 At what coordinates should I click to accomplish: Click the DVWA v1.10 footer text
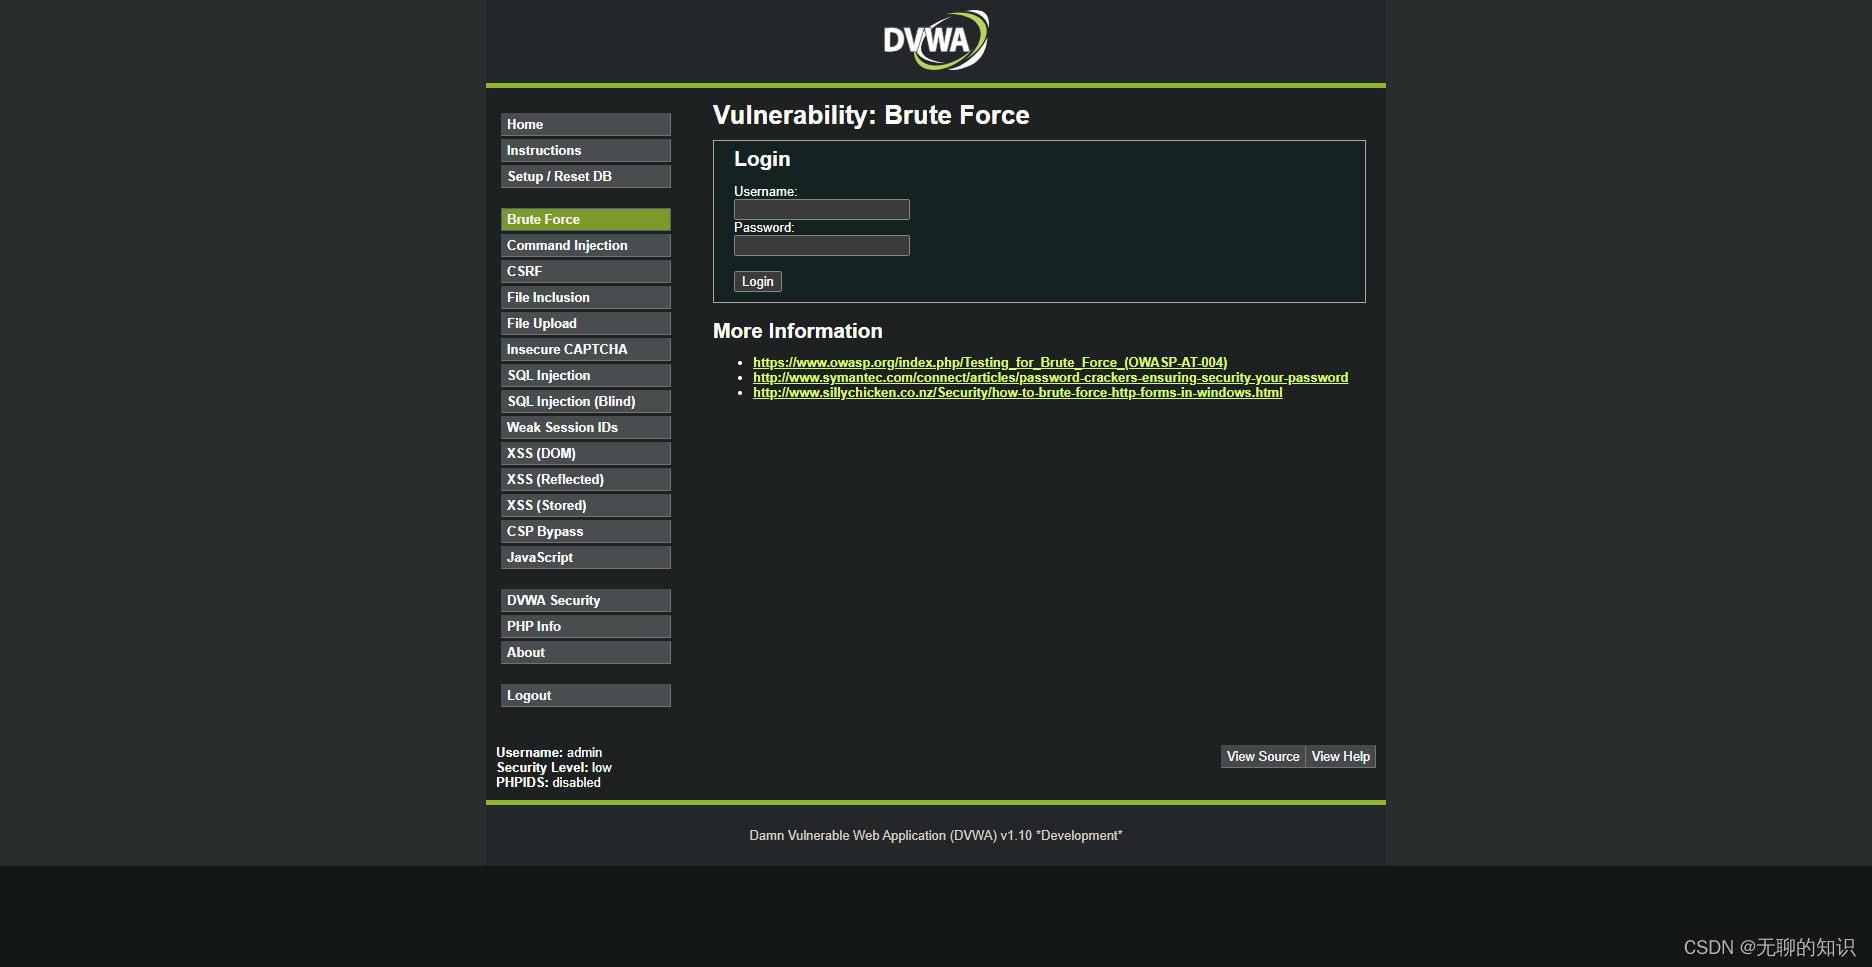(936, 835)
